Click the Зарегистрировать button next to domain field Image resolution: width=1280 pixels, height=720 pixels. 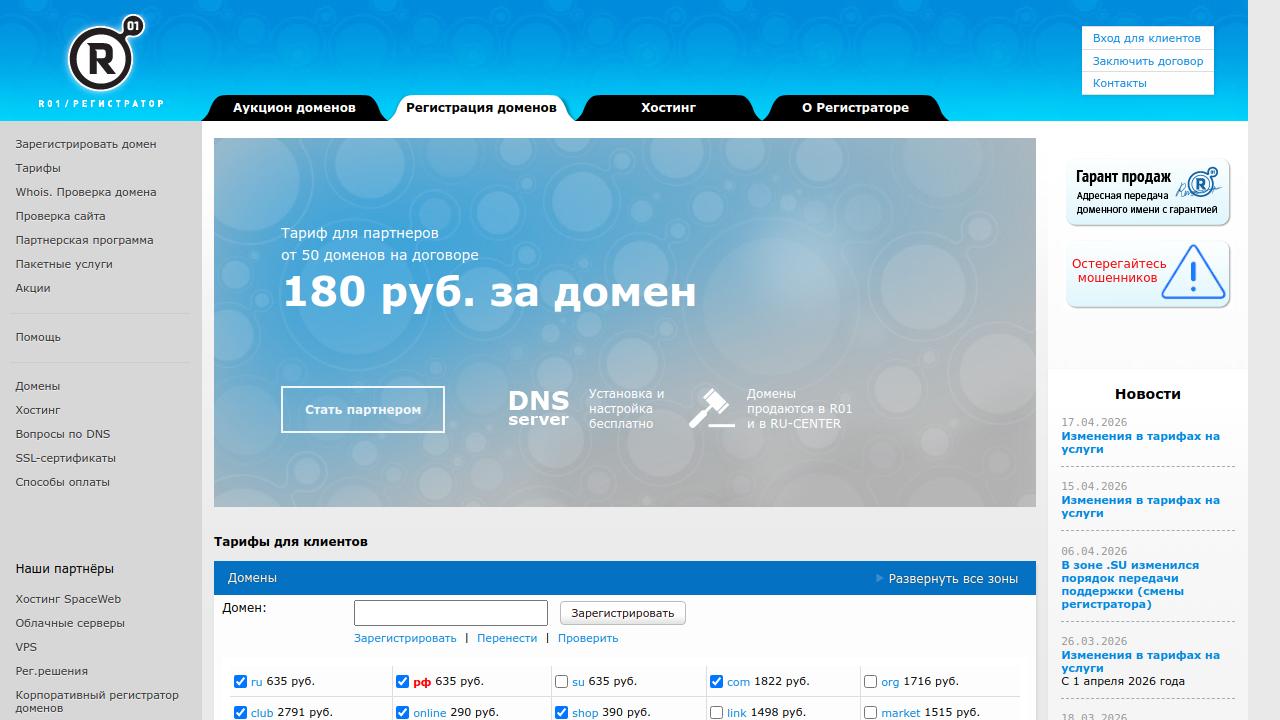623,613
